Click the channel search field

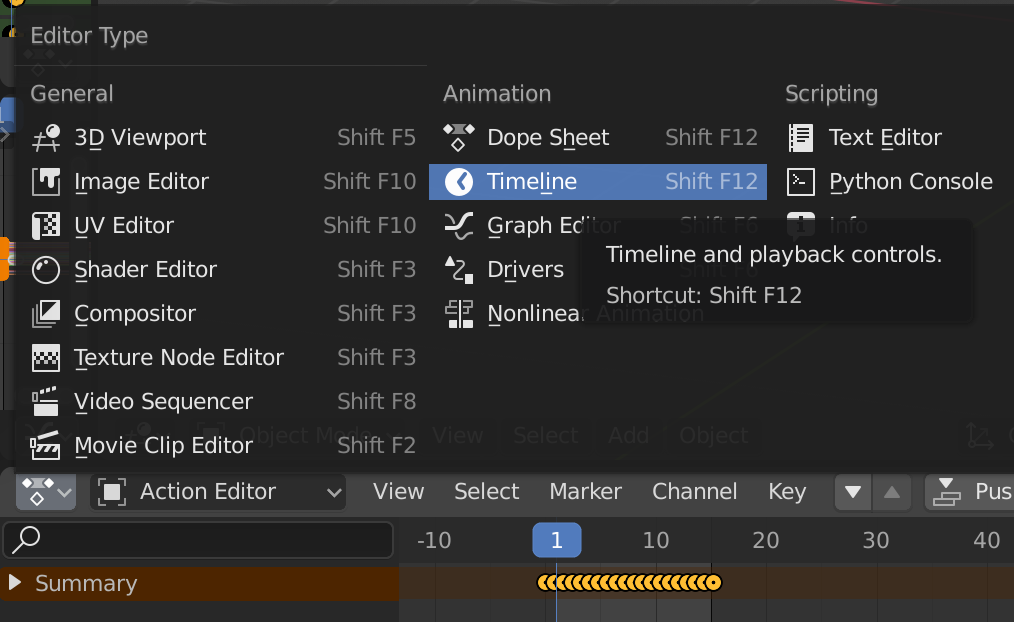click(197, 539)
